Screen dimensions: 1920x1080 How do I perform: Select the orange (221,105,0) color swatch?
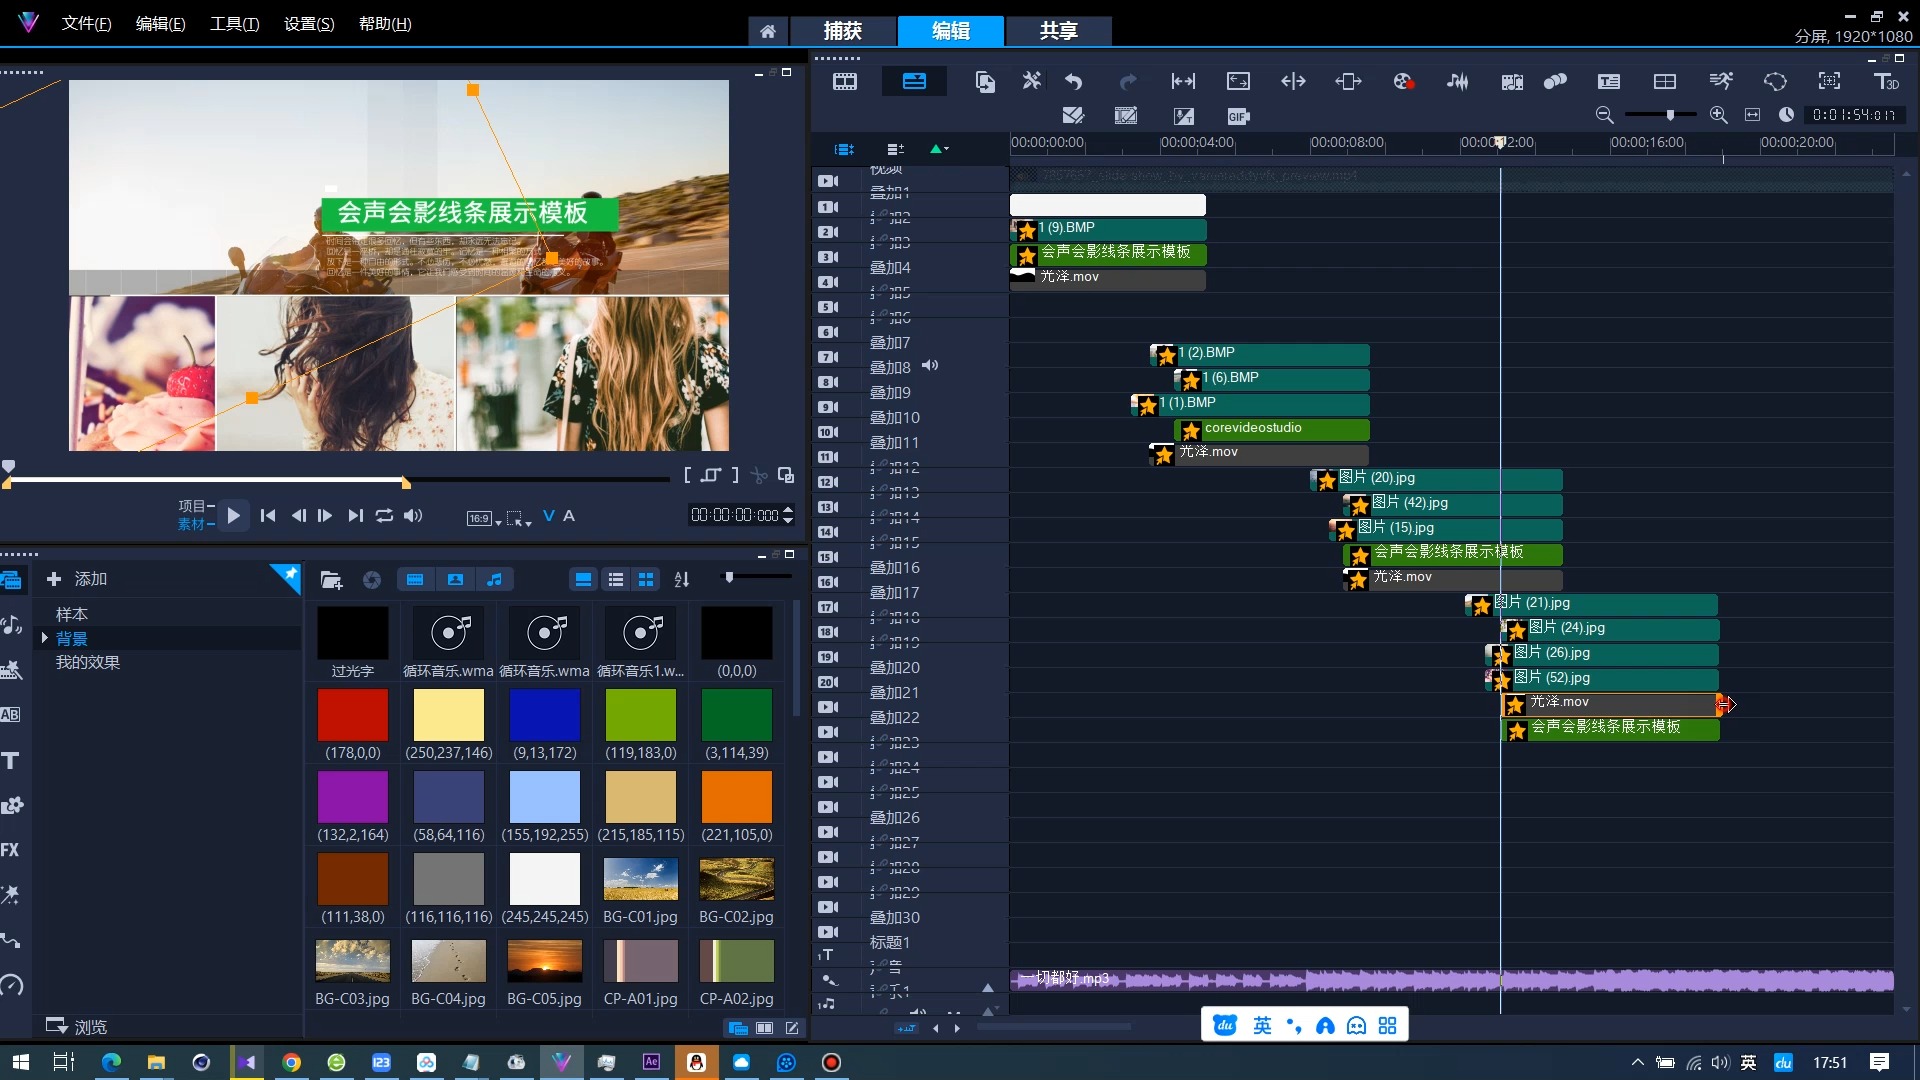[x=736, y=797]
